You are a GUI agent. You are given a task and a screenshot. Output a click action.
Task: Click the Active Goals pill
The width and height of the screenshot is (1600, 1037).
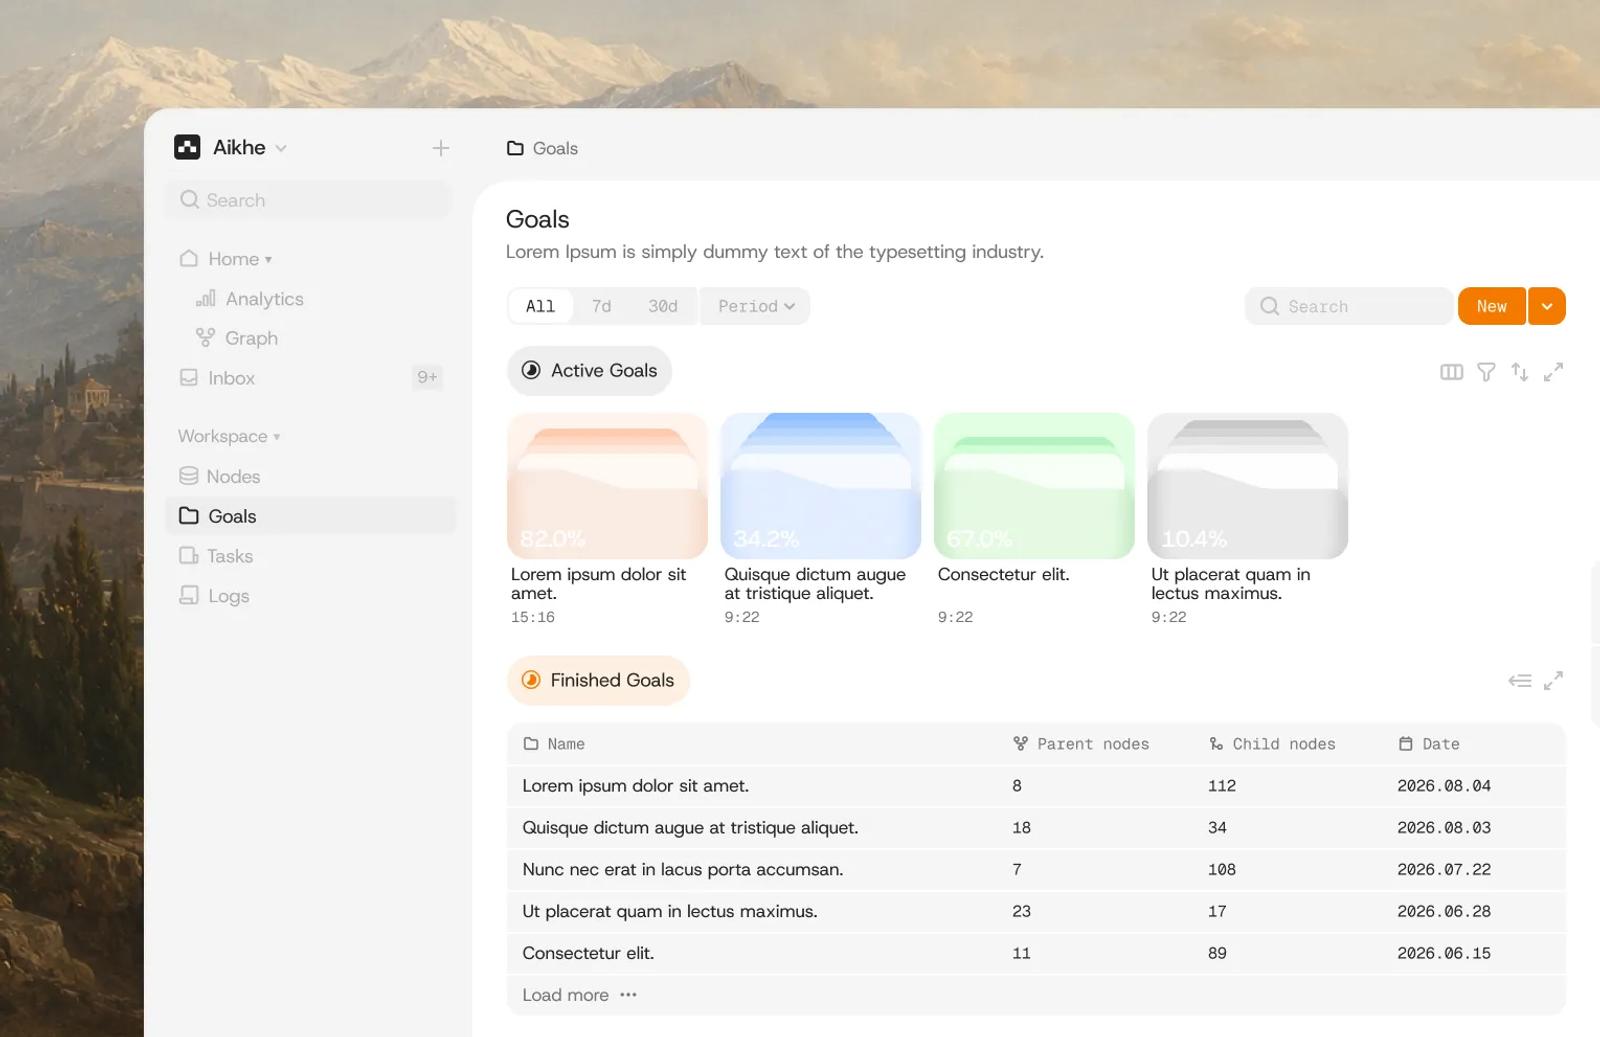(589, 371)
